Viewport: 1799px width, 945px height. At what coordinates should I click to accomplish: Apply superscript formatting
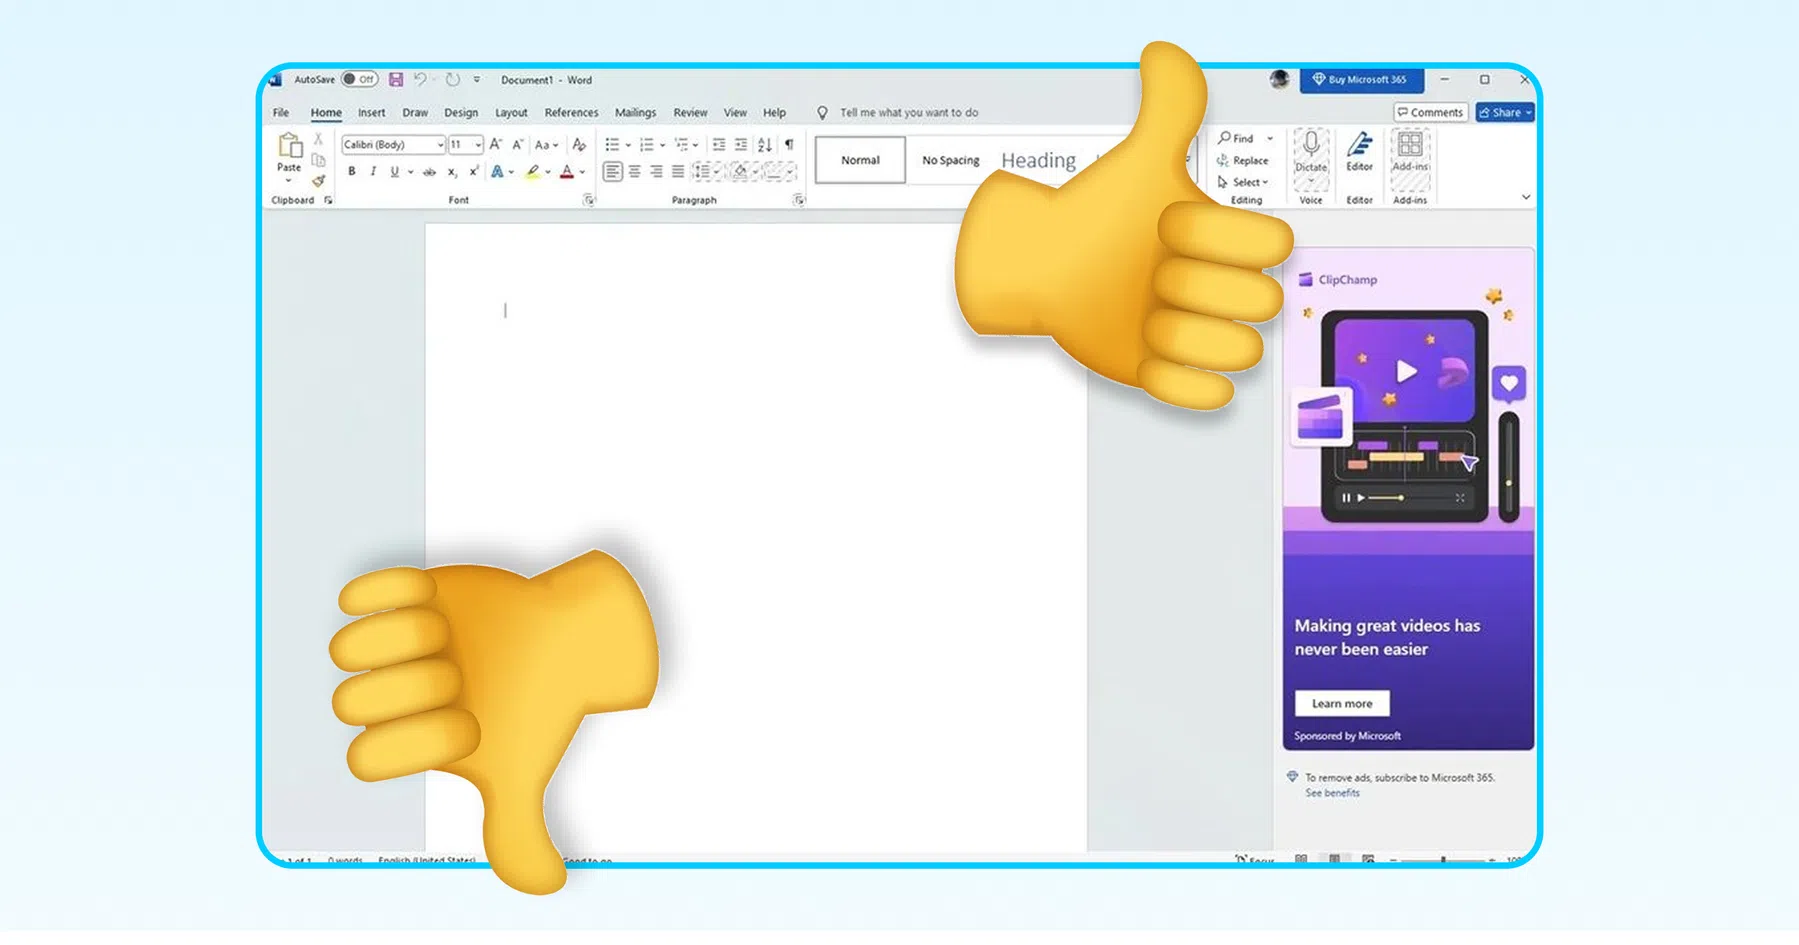pos(474,172)
